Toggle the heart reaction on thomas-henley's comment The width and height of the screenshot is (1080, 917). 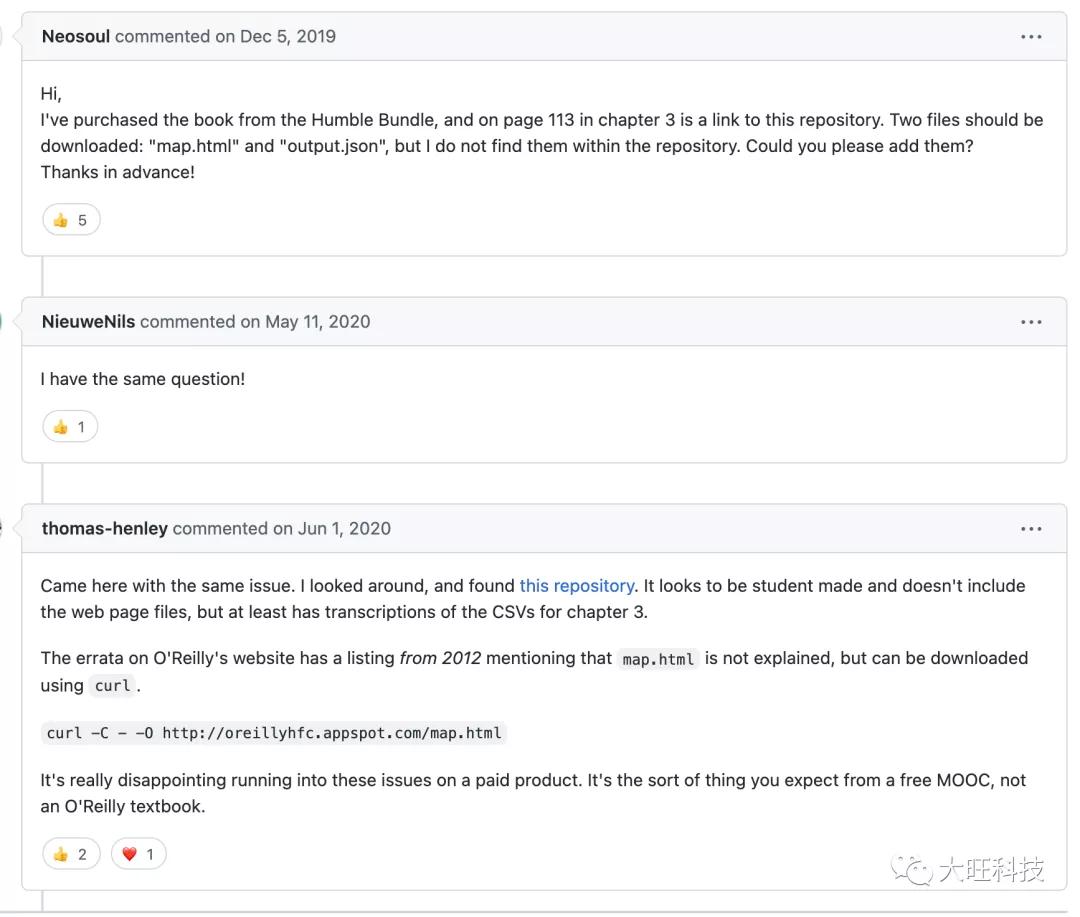coord(138,853)
